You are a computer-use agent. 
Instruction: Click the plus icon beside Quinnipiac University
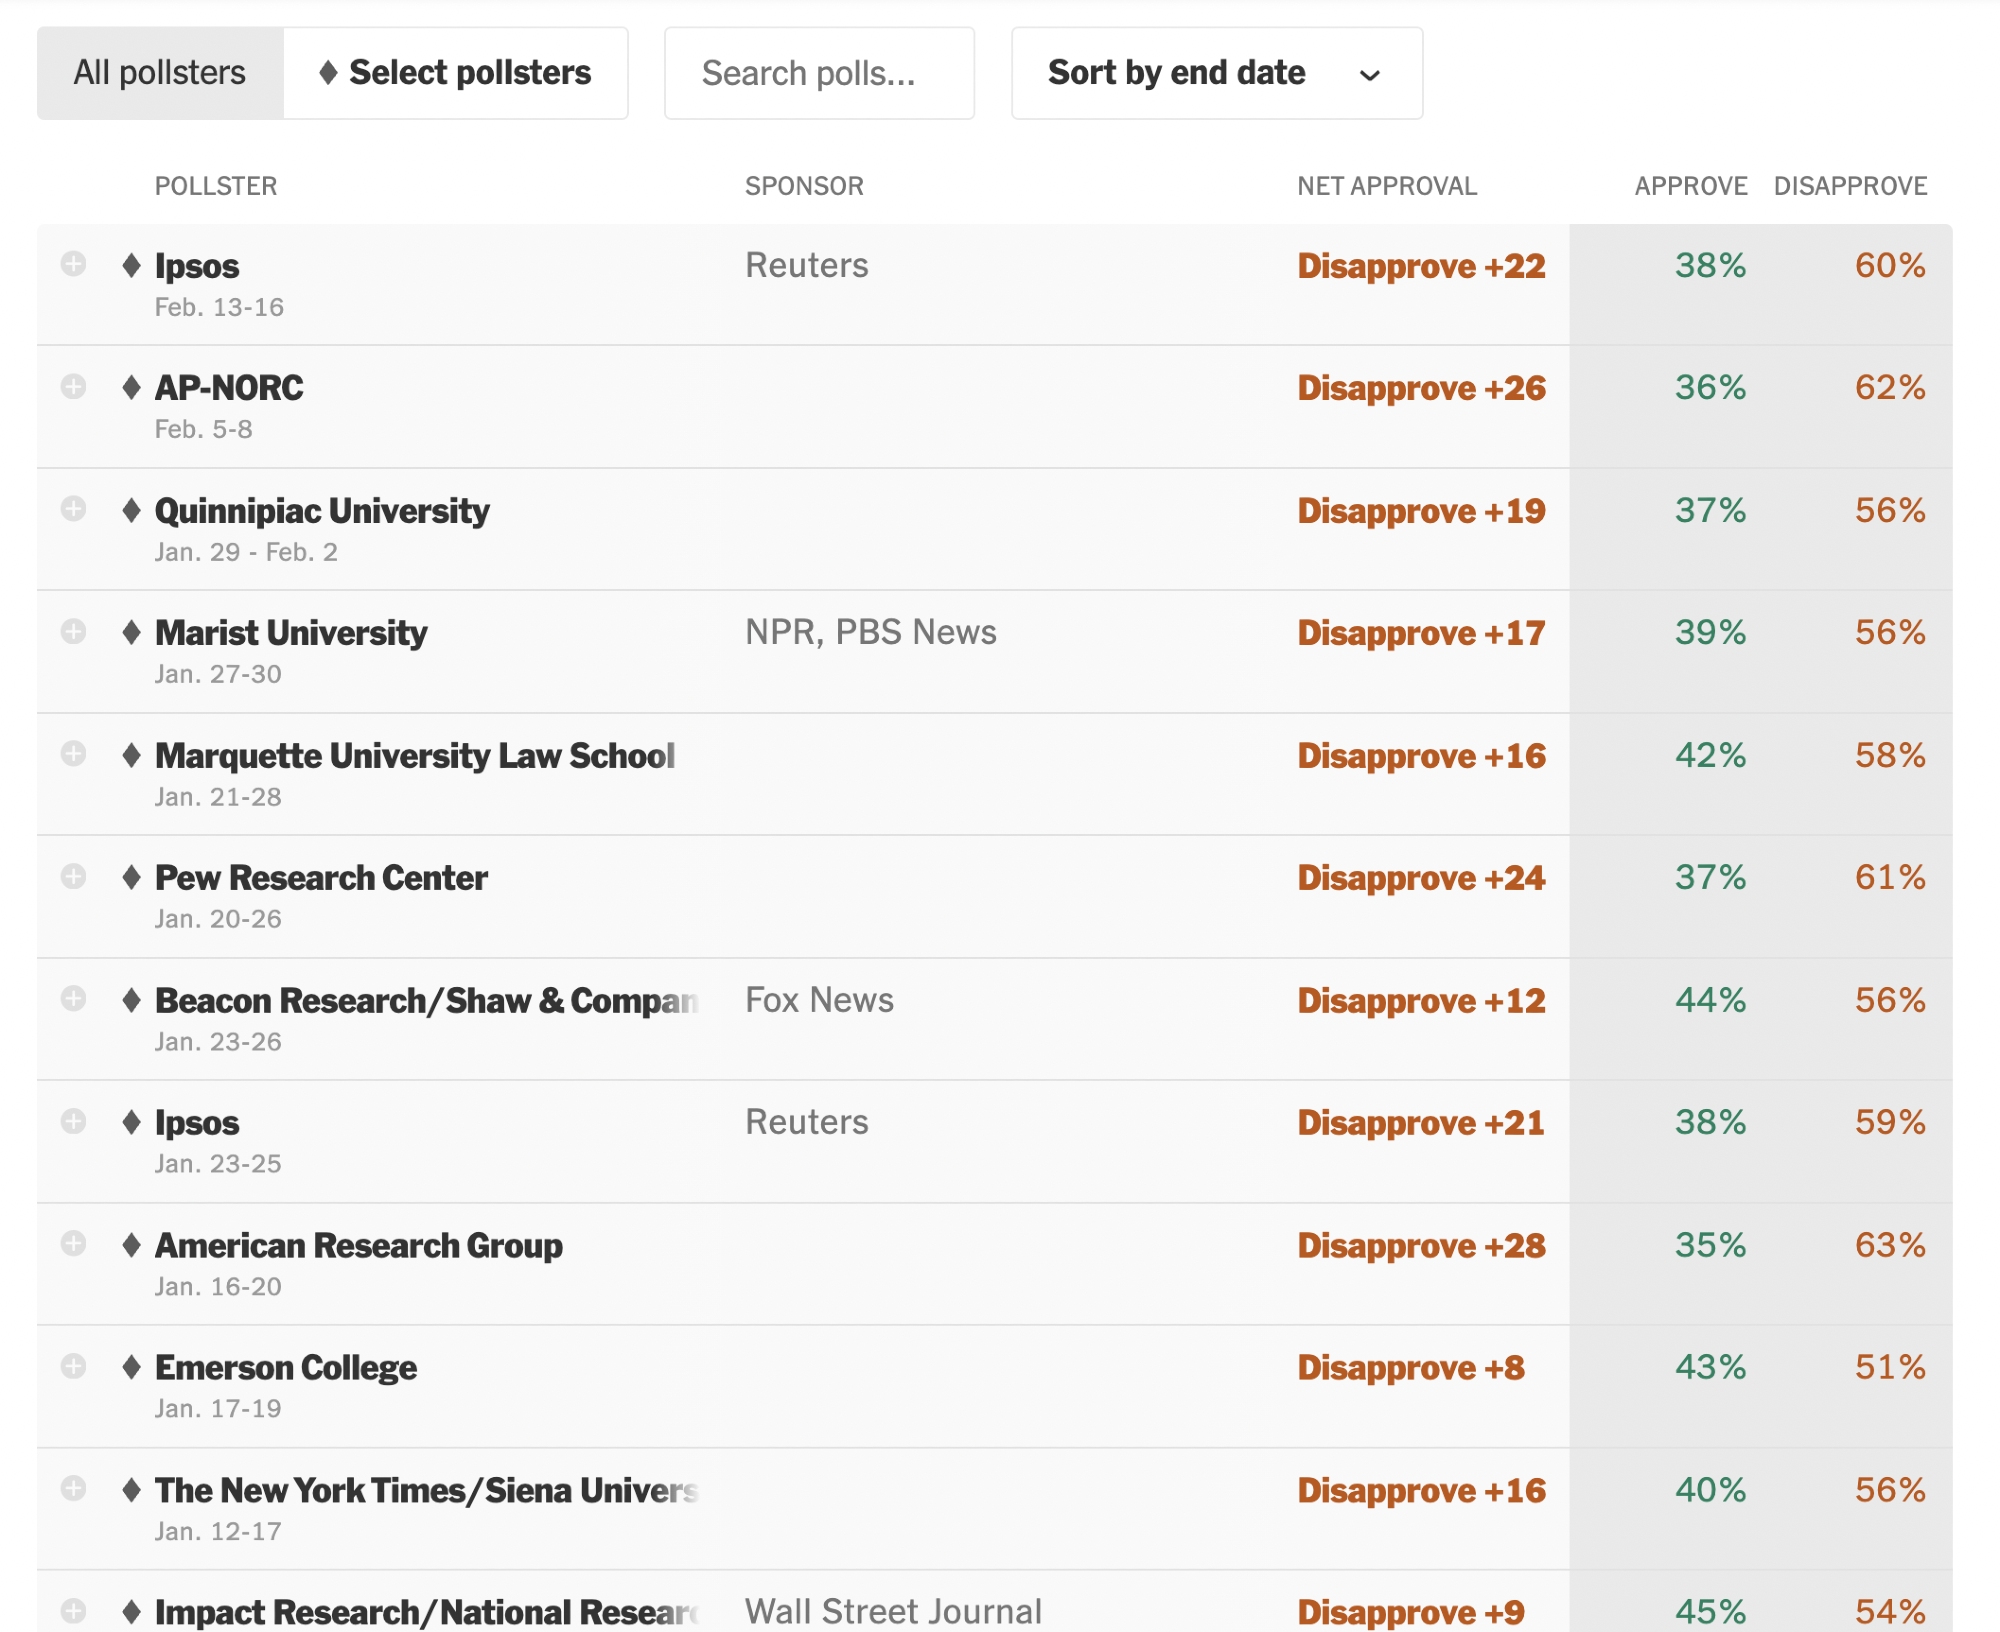click(x=73, y=509)
